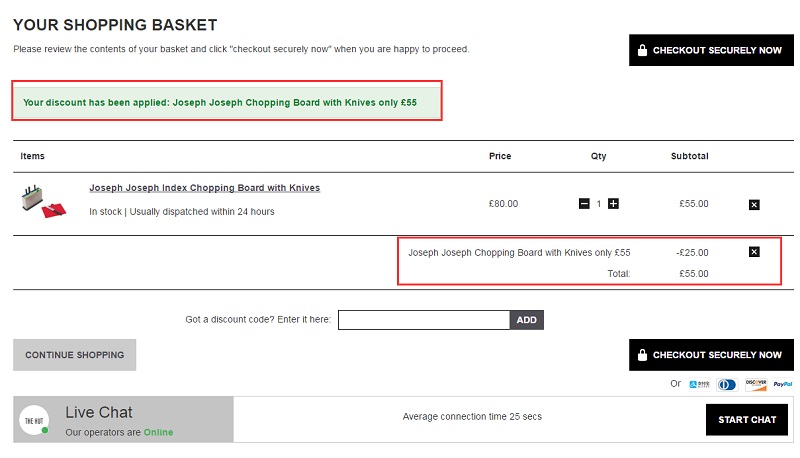Click the lock icon on top checkout button
This screenshot has width=800, height=458.
(642, 50)
